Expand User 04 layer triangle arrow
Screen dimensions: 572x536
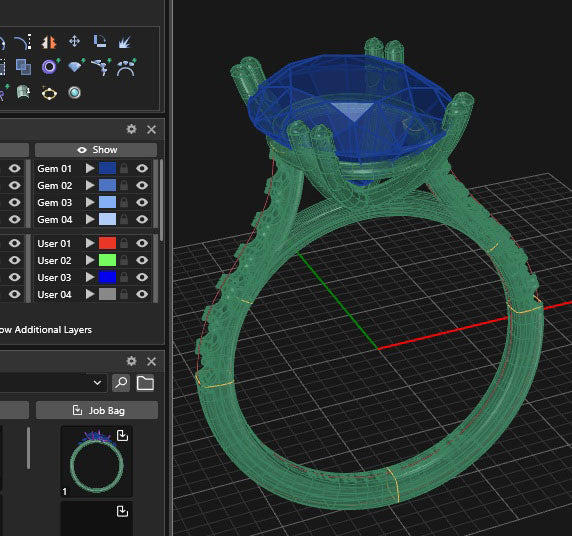point(90,294)
